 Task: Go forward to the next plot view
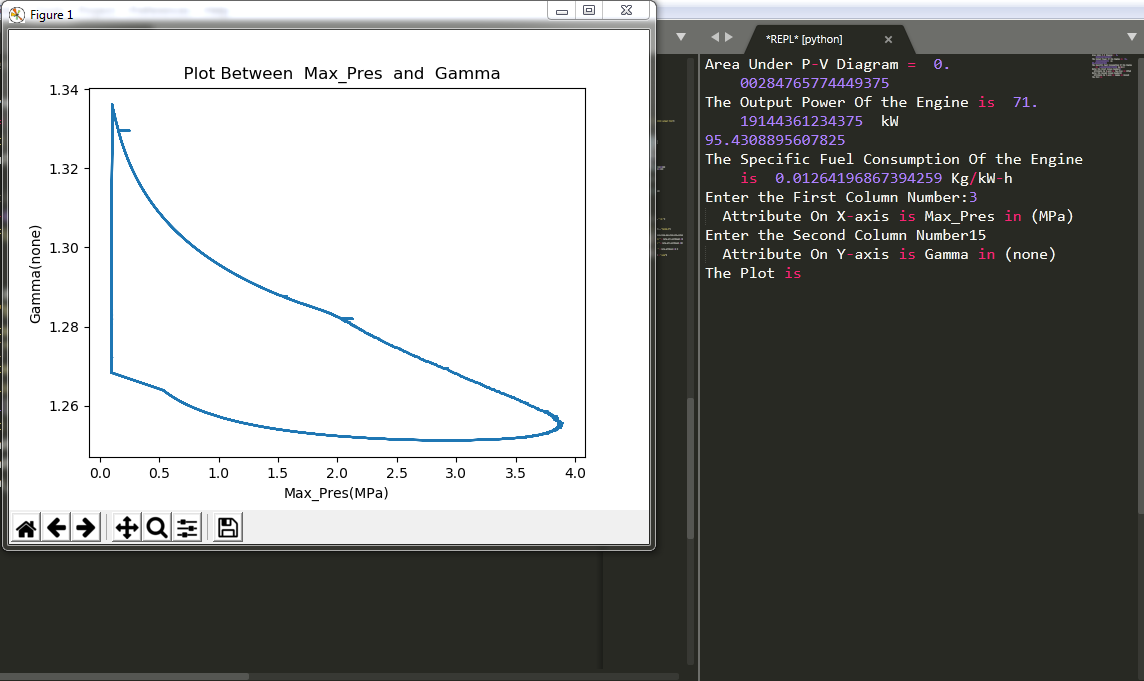pos(87,527)
